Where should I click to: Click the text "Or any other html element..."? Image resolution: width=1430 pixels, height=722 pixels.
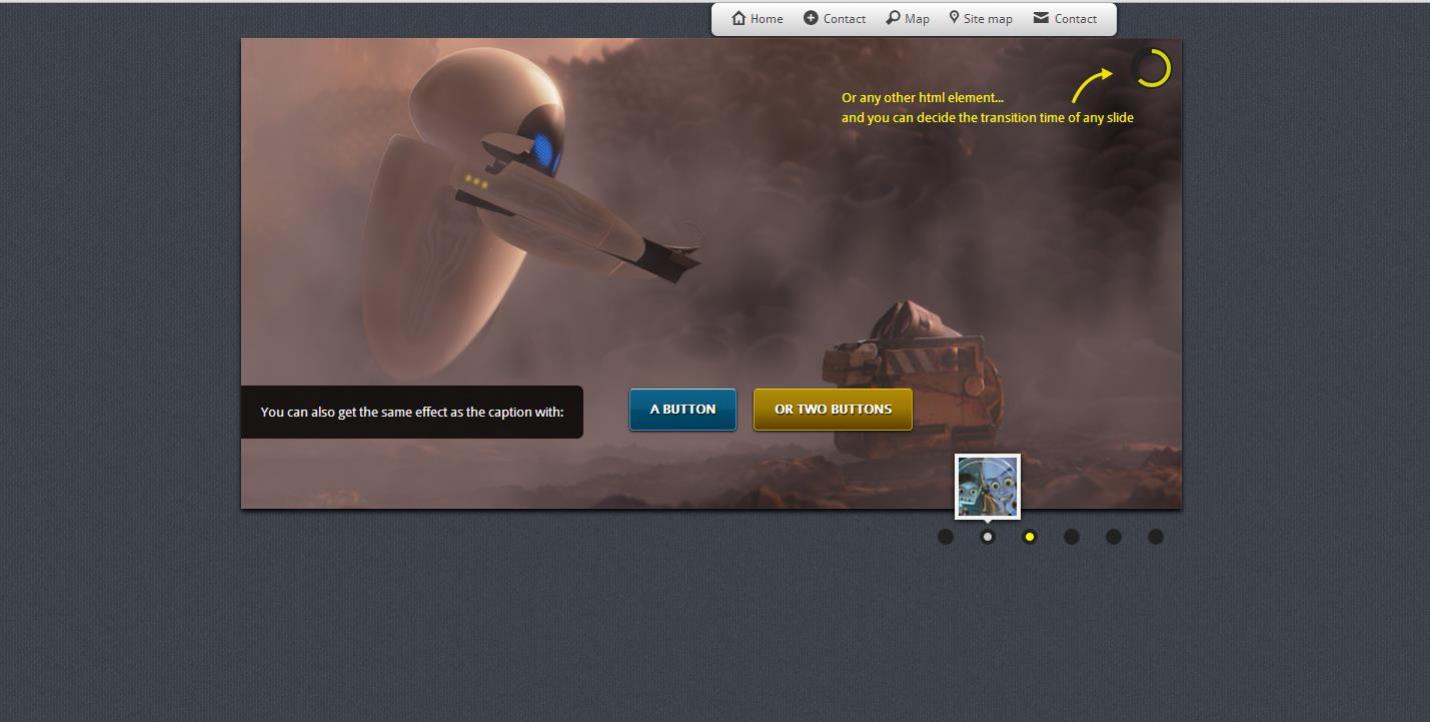click(922, 98)
